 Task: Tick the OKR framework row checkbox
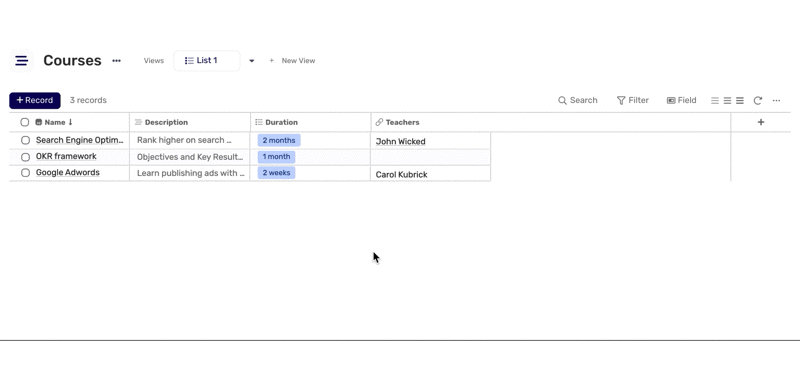point(25,157)
